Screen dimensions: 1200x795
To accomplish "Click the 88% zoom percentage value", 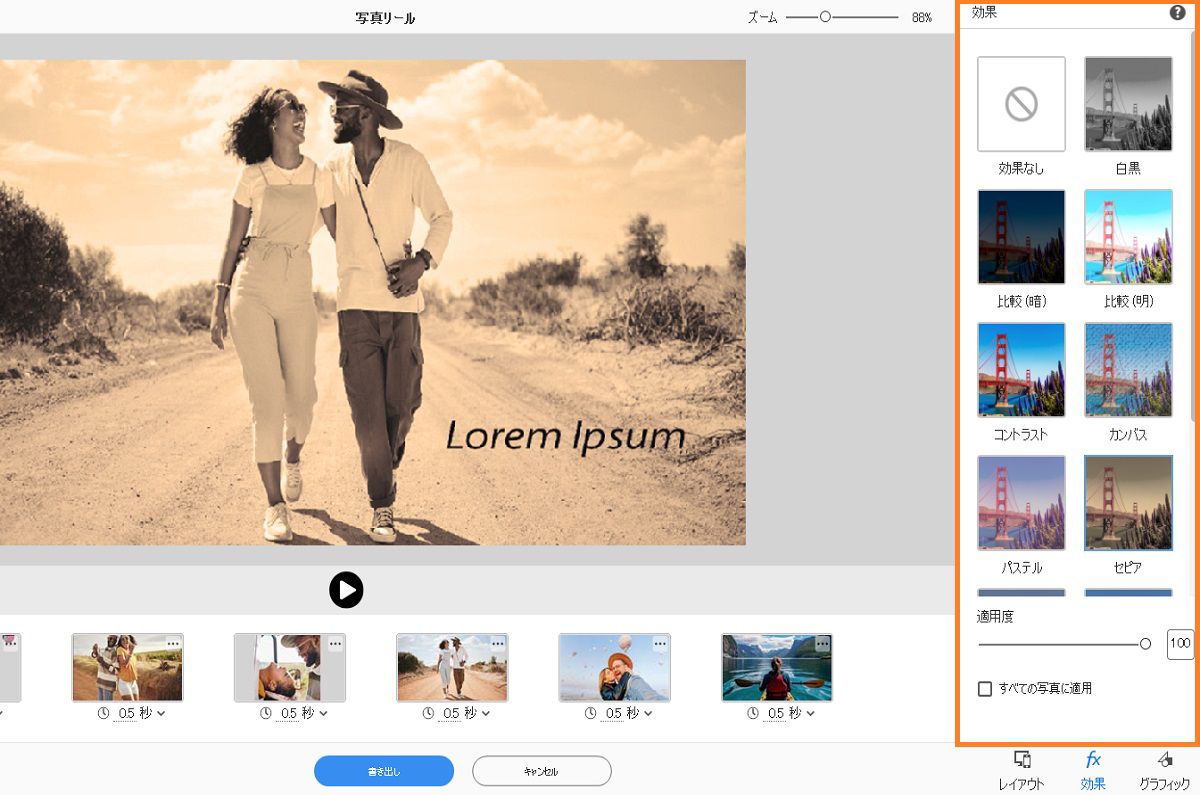I will [921, 18].
